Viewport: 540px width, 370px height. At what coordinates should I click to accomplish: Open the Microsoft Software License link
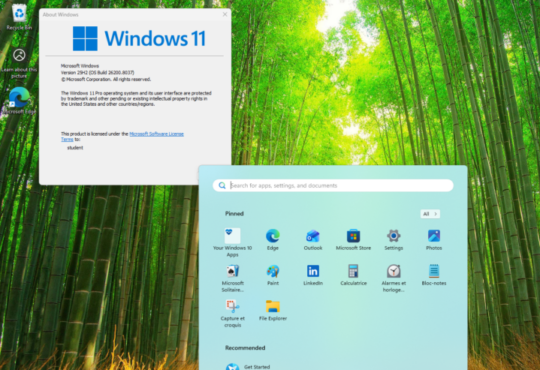pyautogui.click(x=156, y=134)
